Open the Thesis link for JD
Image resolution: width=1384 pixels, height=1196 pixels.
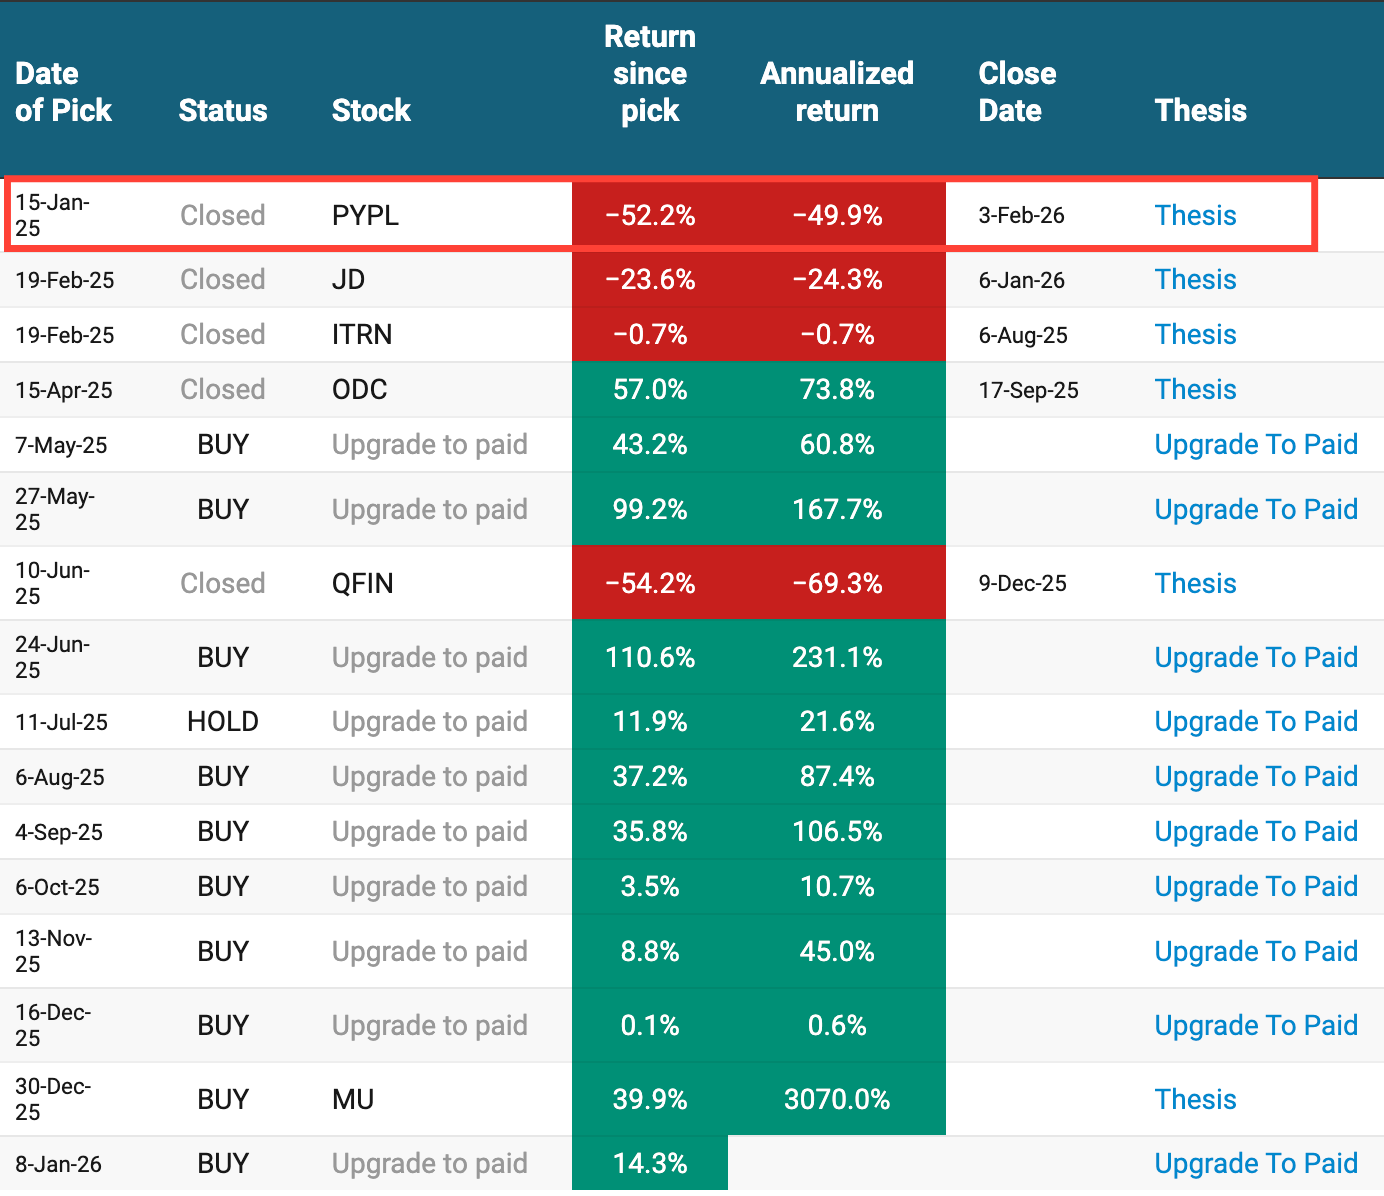point(1195,280)
